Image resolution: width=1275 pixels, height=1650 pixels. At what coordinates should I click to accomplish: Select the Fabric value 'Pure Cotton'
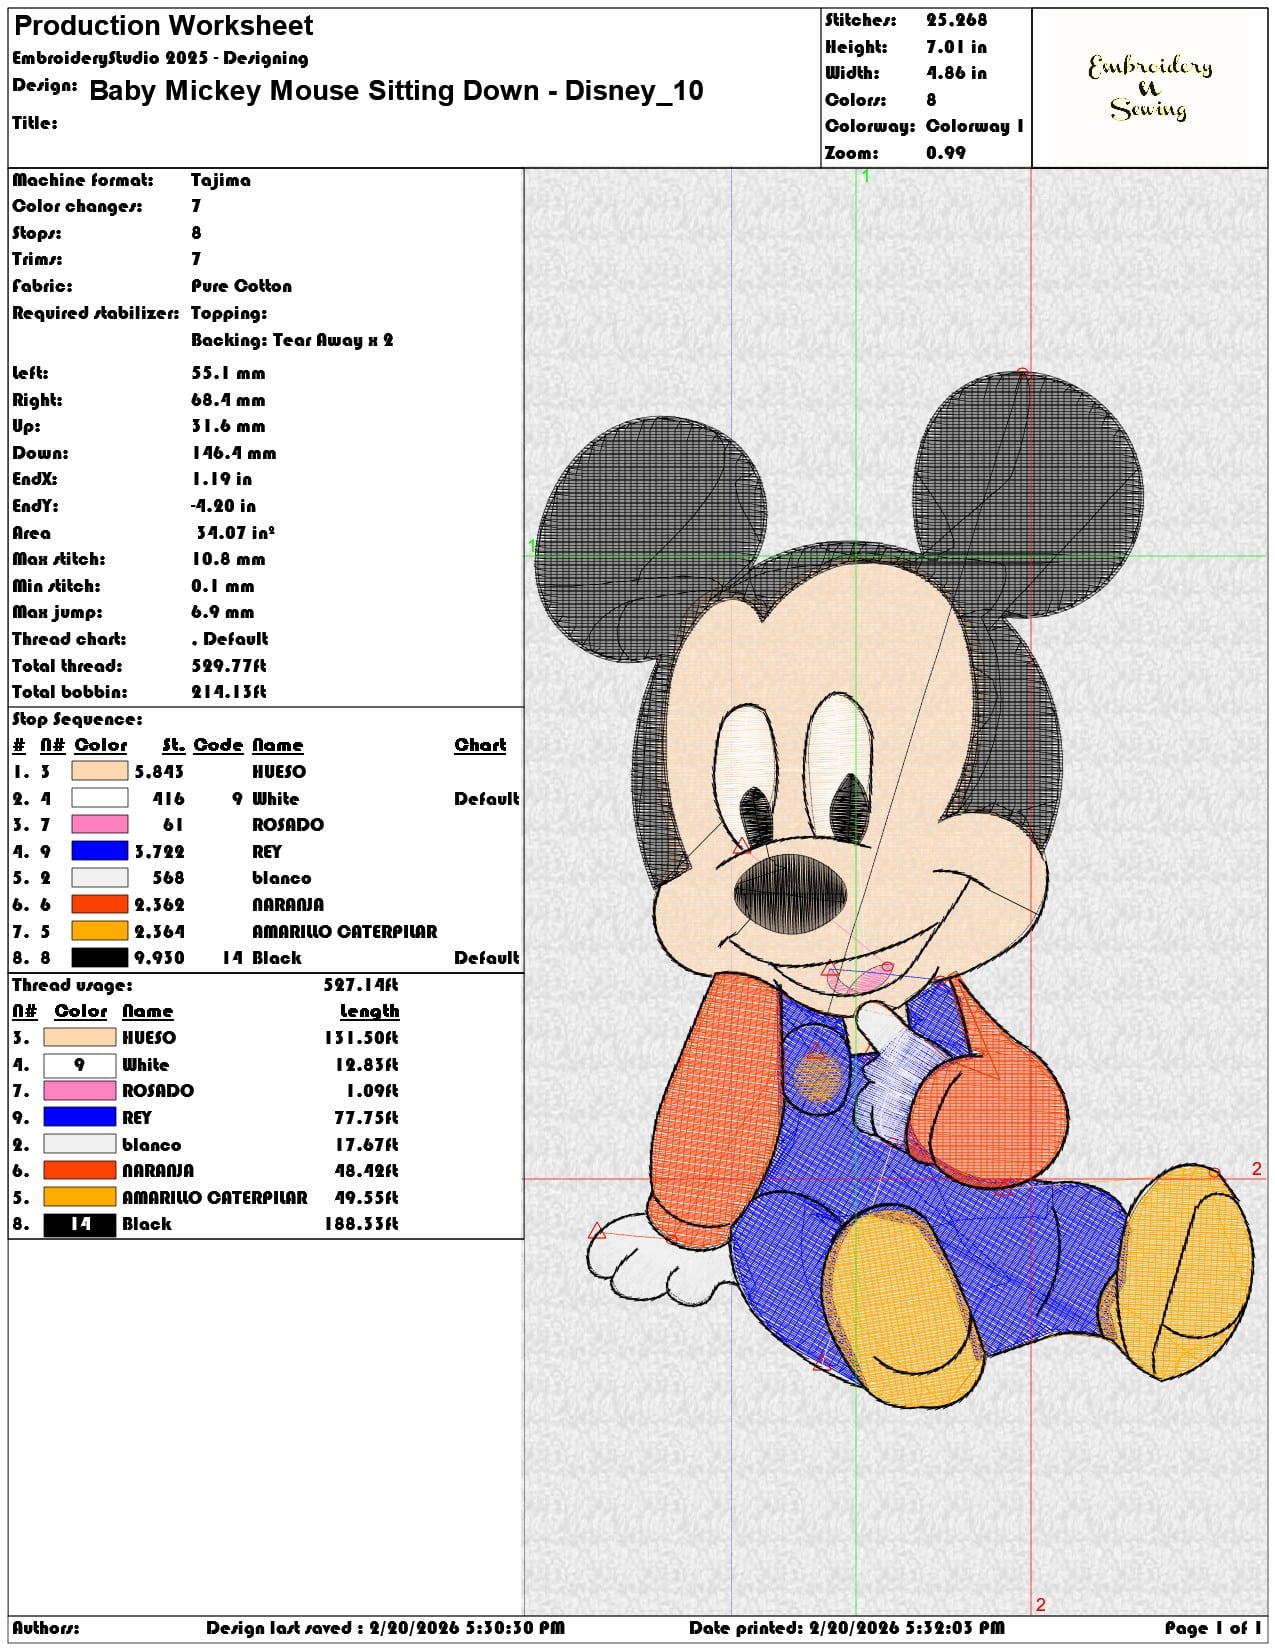241,286
